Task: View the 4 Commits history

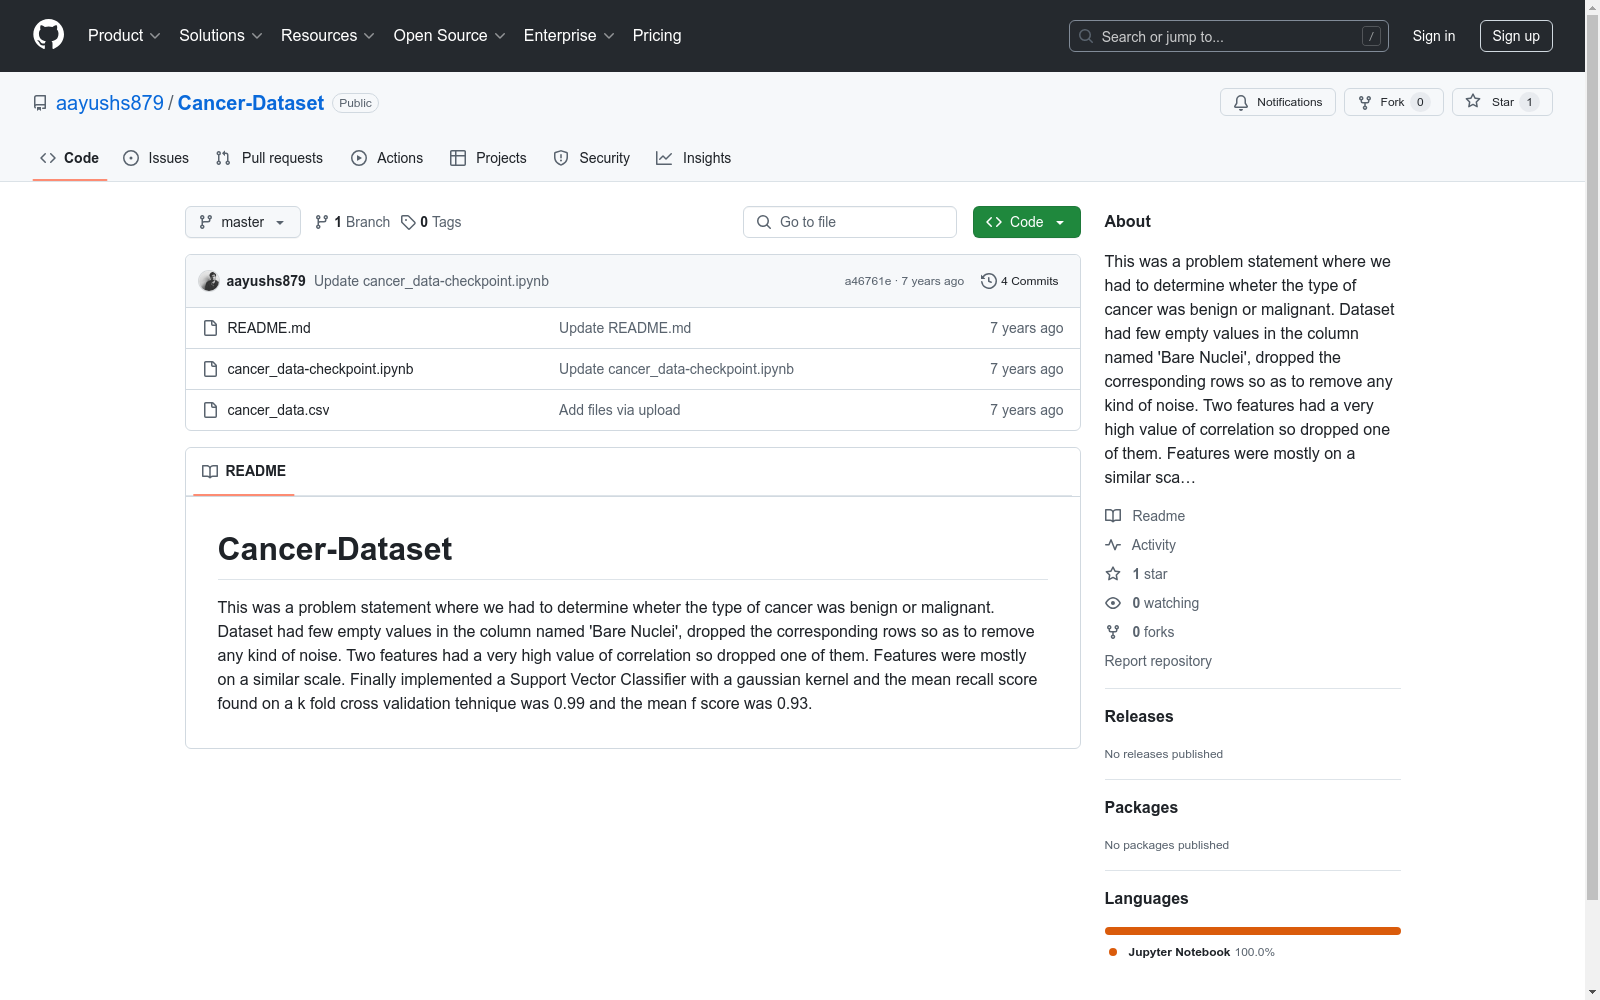Action: [x=1020, y=281]
